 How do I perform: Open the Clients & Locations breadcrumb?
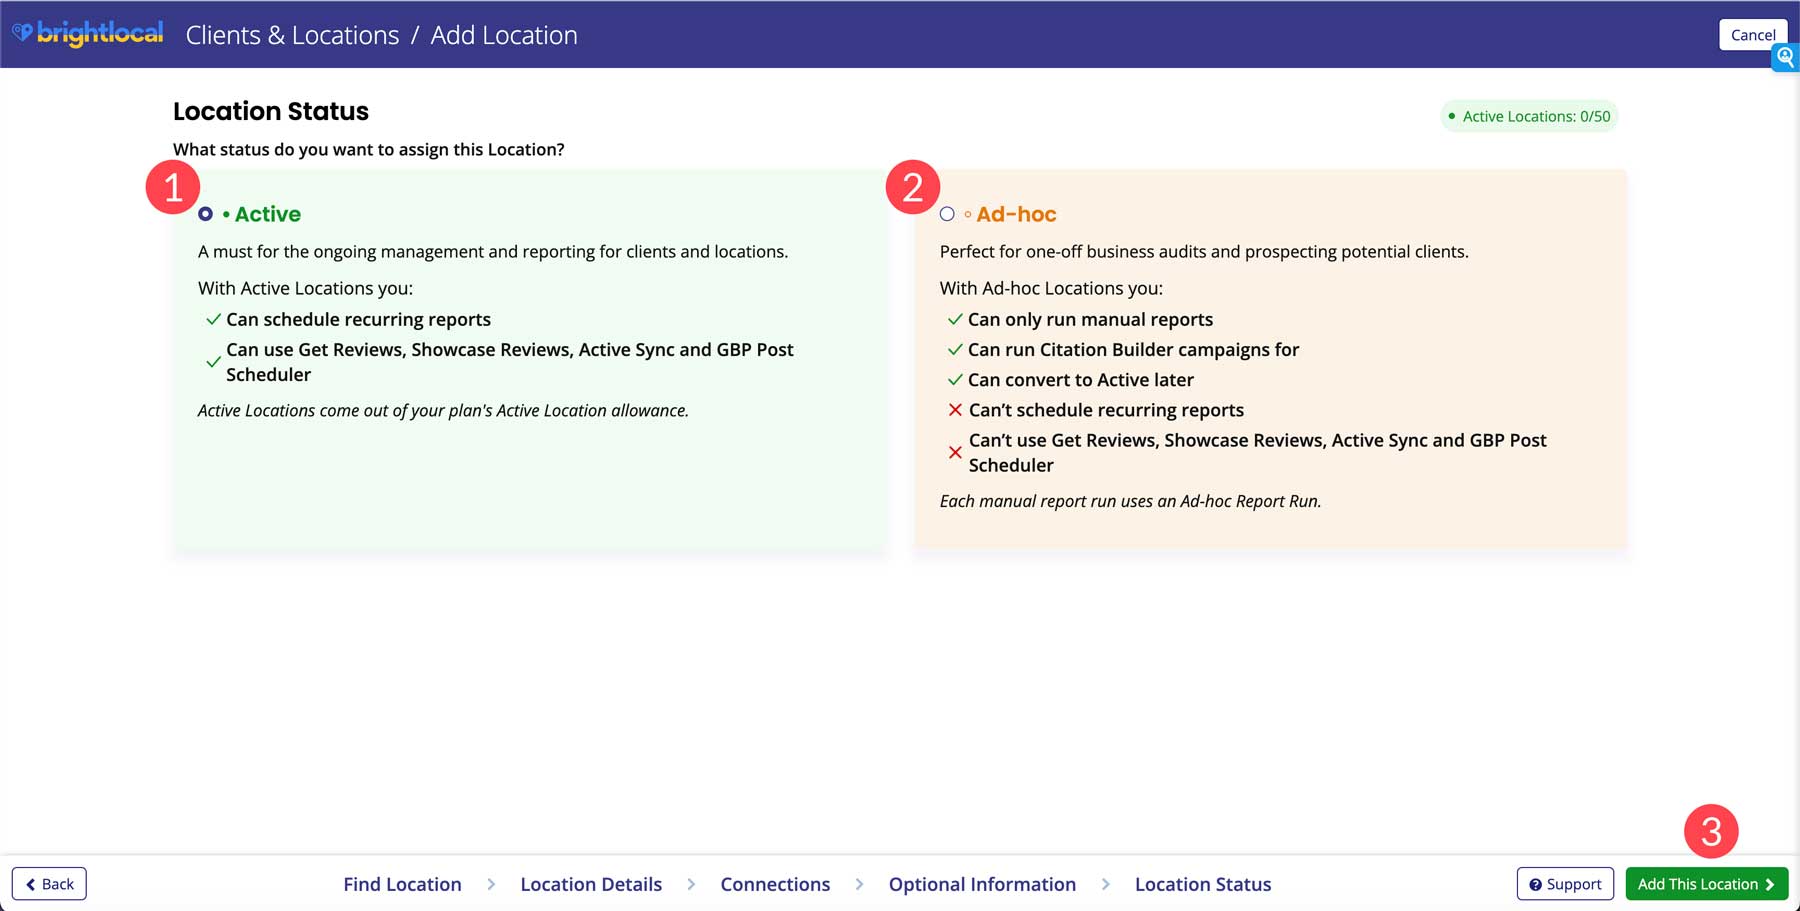(291, 34)
